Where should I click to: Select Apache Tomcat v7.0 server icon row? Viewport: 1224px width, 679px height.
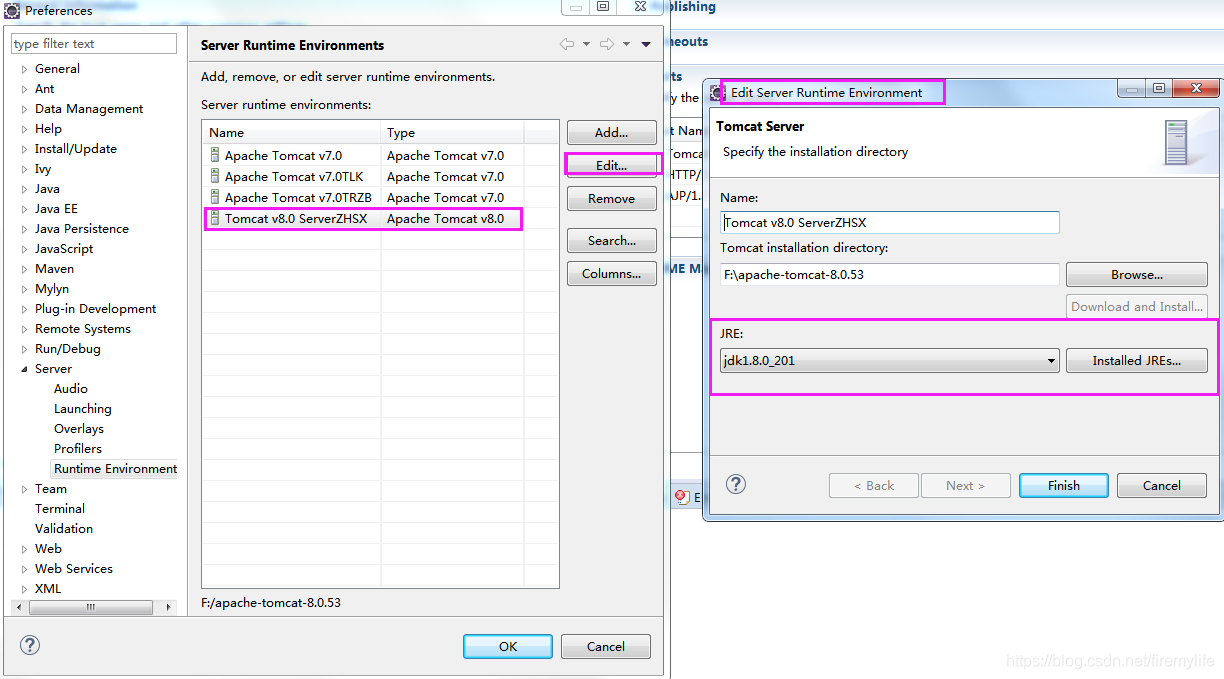click(215, 155)
